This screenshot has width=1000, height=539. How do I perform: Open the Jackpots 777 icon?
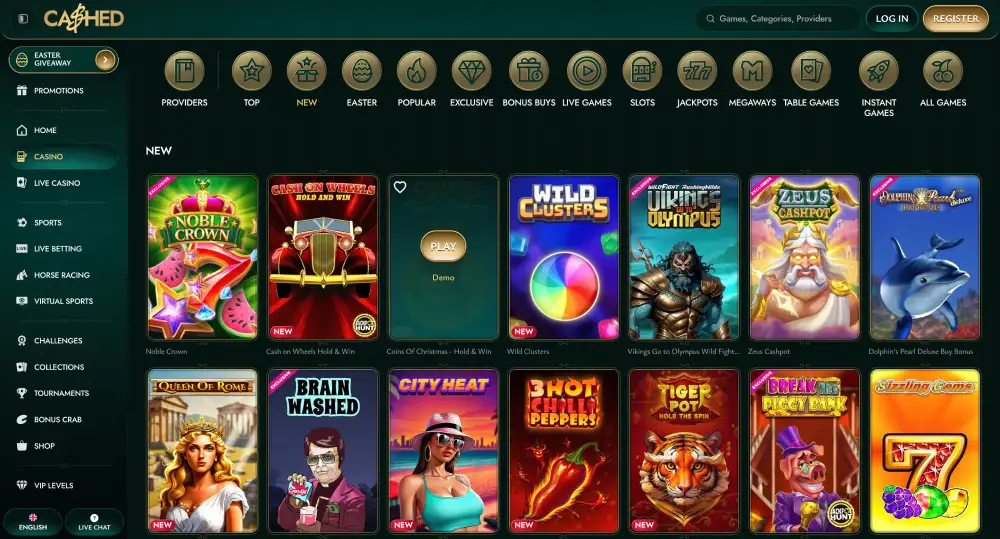697,71
